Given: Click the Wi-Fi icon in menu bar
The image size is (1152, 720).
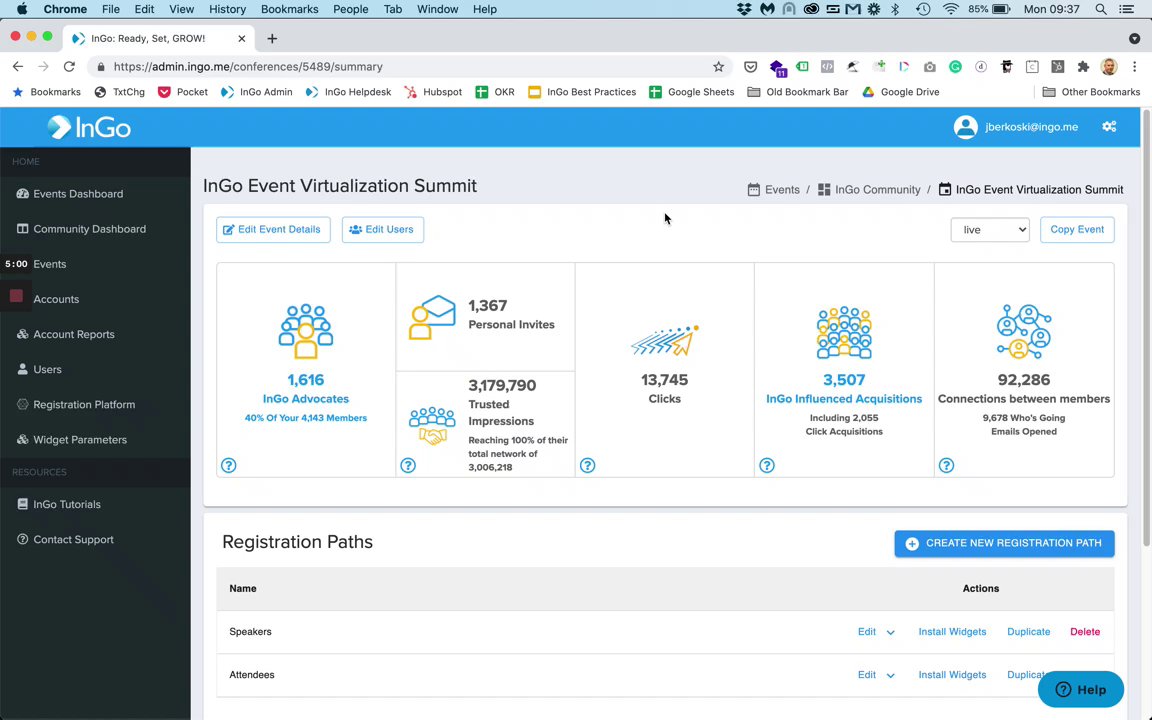Looking at the screenshot, I should [951, 10].
